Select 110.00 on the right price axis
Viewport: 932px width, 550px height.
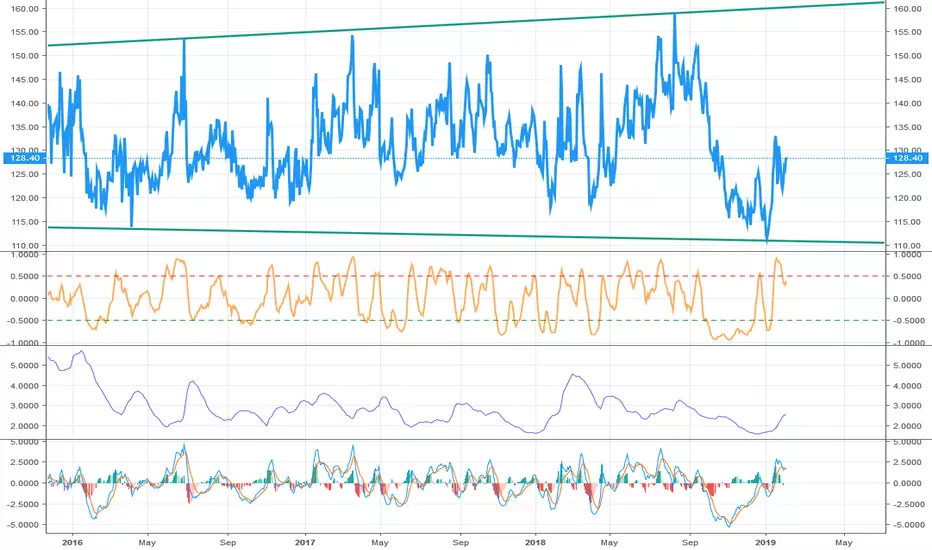tap(908, 246)
